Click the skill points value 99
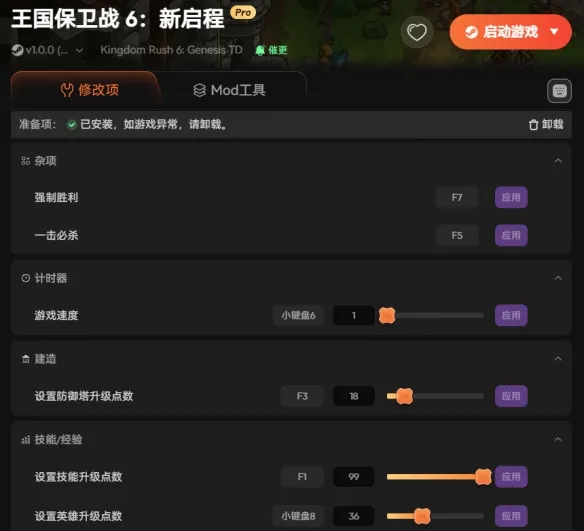Viewport: 584px width, 531px height. (353, 477)
